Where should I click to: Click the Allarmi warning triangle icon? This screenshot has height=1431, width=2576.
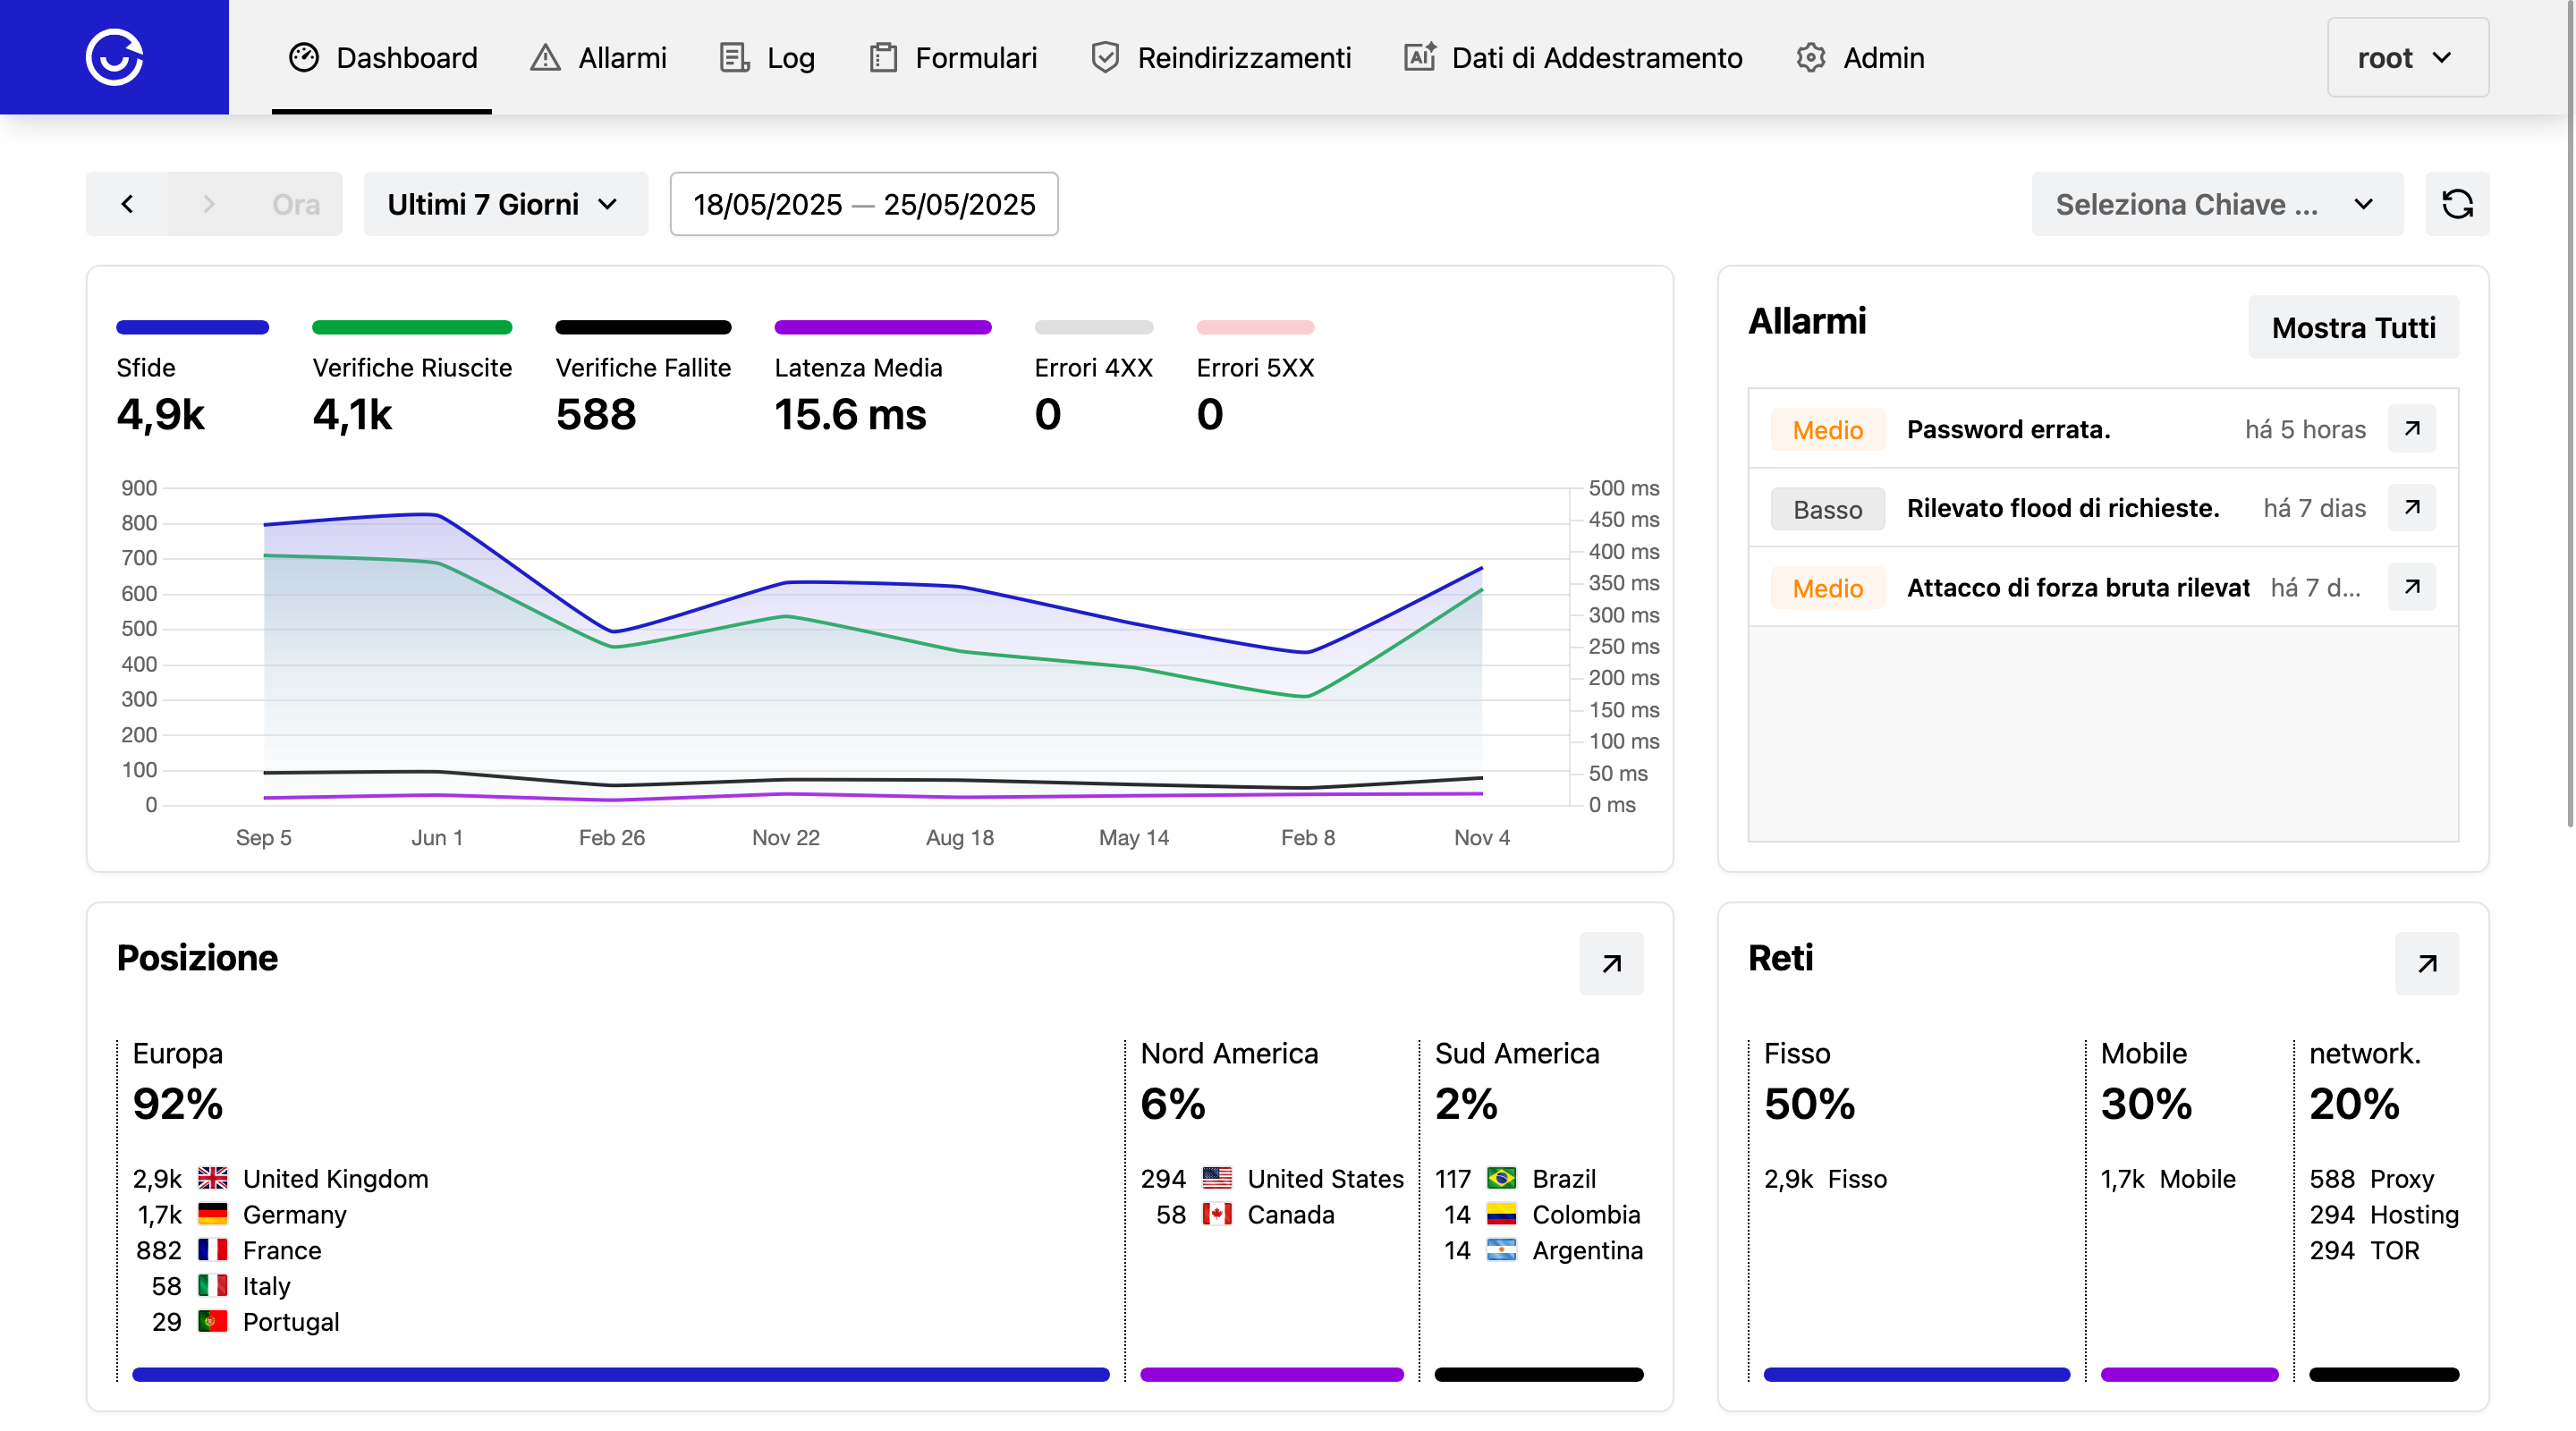pyautogui.click(x=545, y=58)
